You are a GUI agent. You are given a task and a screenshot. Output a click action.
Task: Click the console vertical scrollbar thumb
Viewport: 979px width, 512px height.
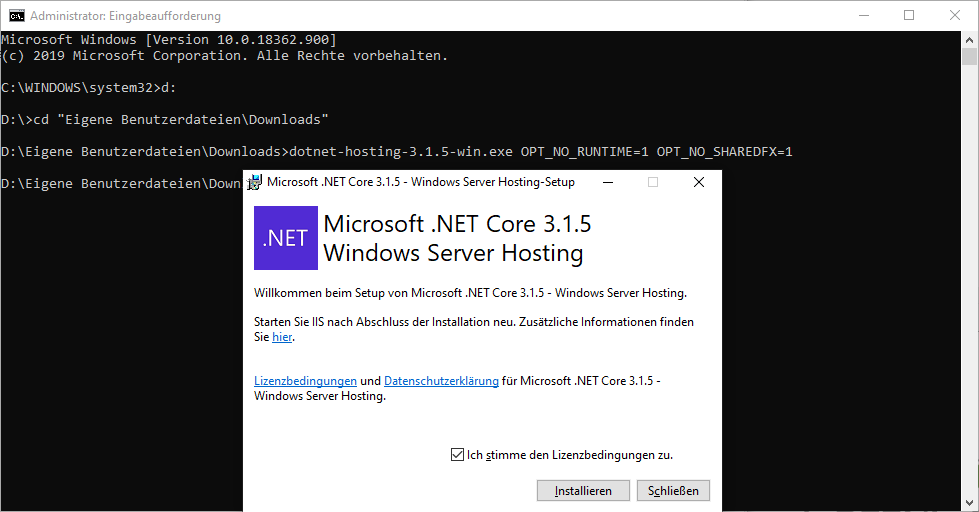click(969, 56)
